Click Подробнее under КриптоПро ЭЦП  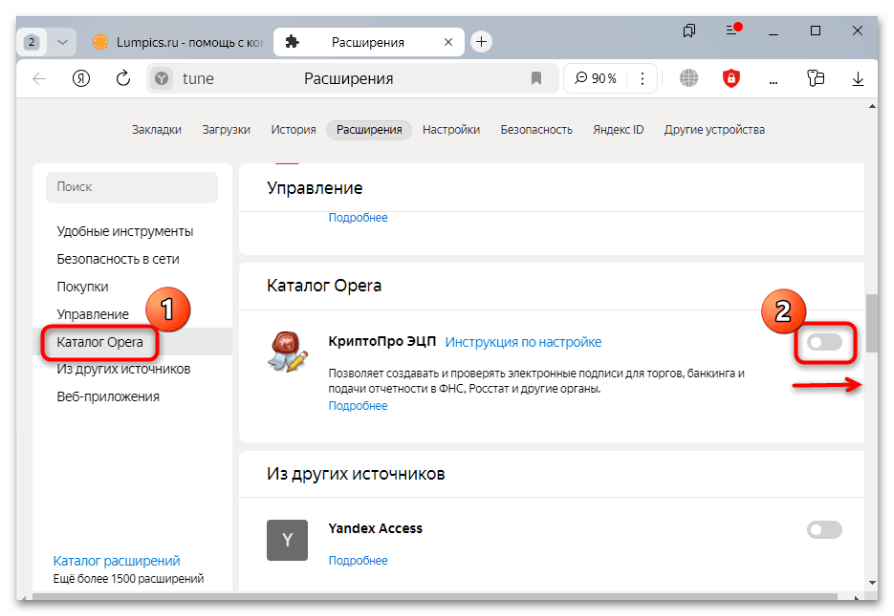coord(358,406)
